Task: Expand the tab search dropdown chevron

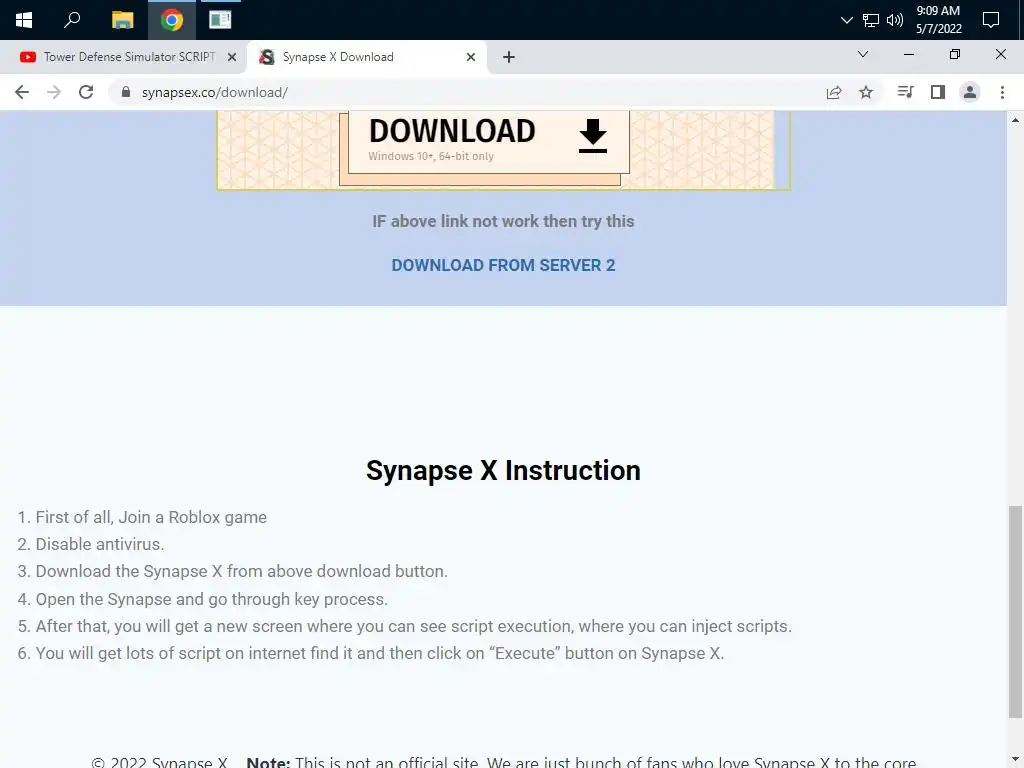Action: pyautogui.click(x=863, y=54)
